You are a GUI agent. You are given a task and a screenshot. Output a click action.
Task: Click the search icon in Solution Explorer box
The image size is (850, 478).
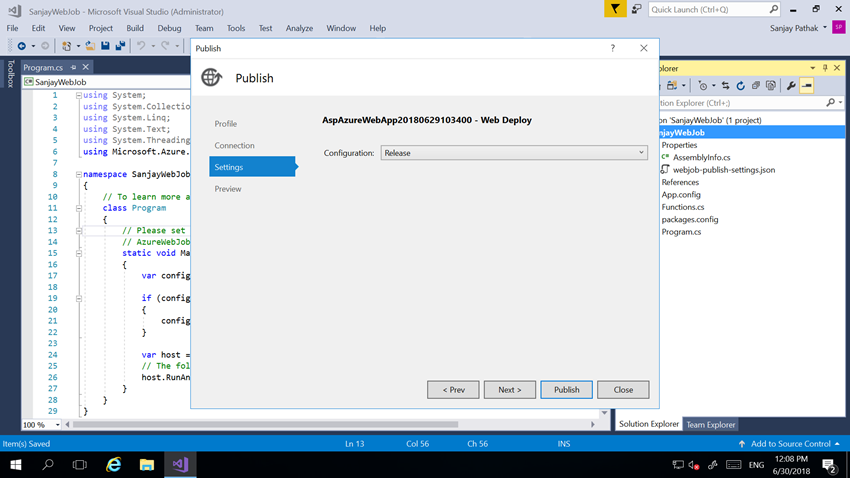coord(830,102)
